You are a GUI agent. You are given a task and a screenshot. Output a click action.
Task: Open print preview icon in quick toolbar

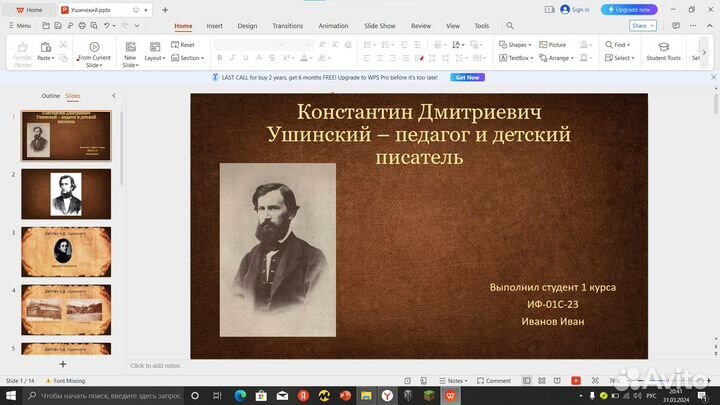(94, 26)
